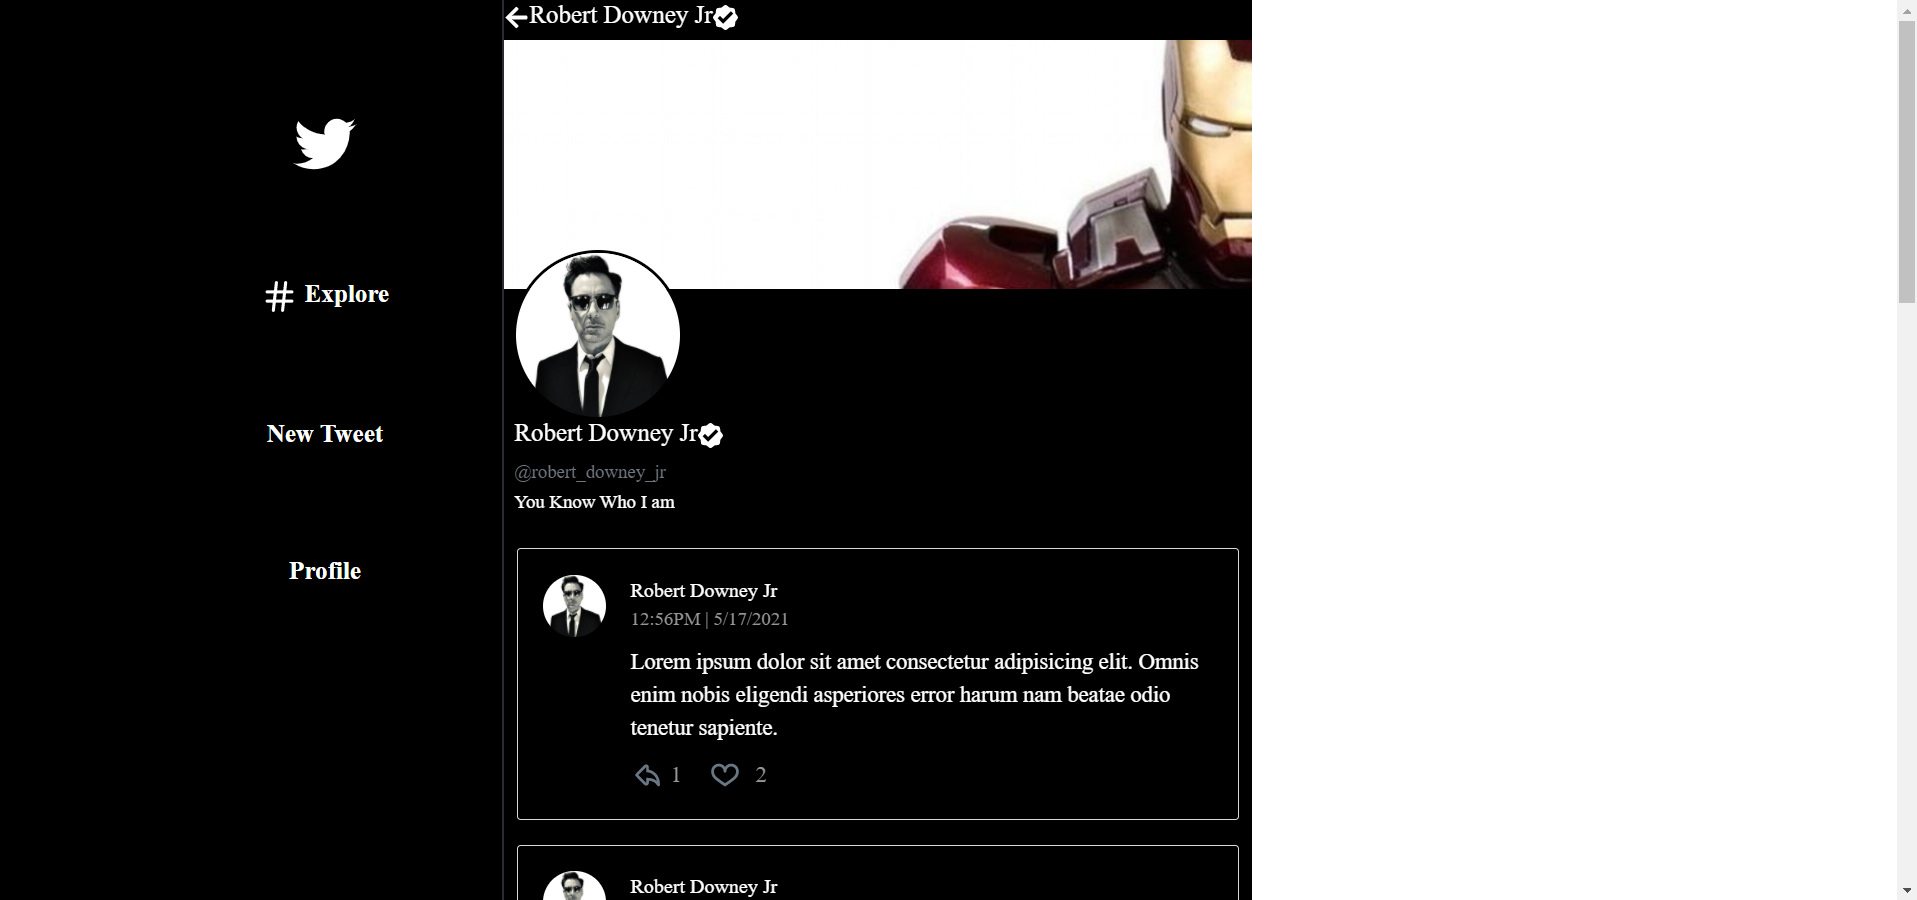This screenshot has height=900, width=1917.
Task: Click the Lorem ipsum tweet text
Action: click(x=914, y=695)
